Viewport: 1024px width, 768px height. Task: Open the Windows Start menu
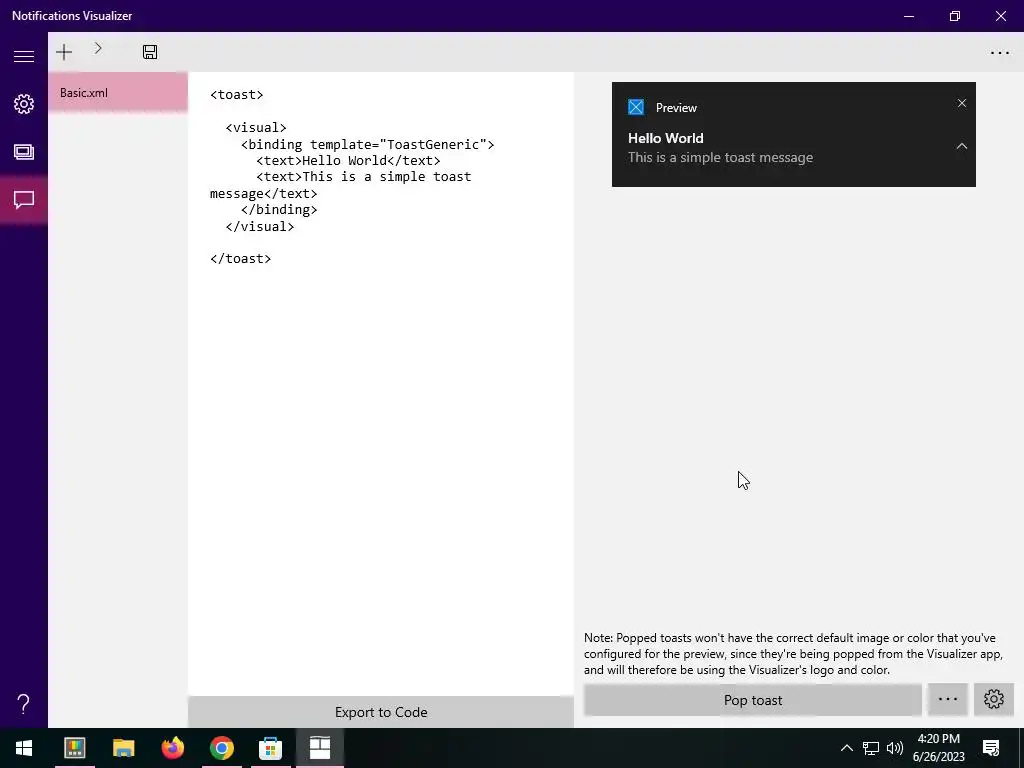(24, 748)
